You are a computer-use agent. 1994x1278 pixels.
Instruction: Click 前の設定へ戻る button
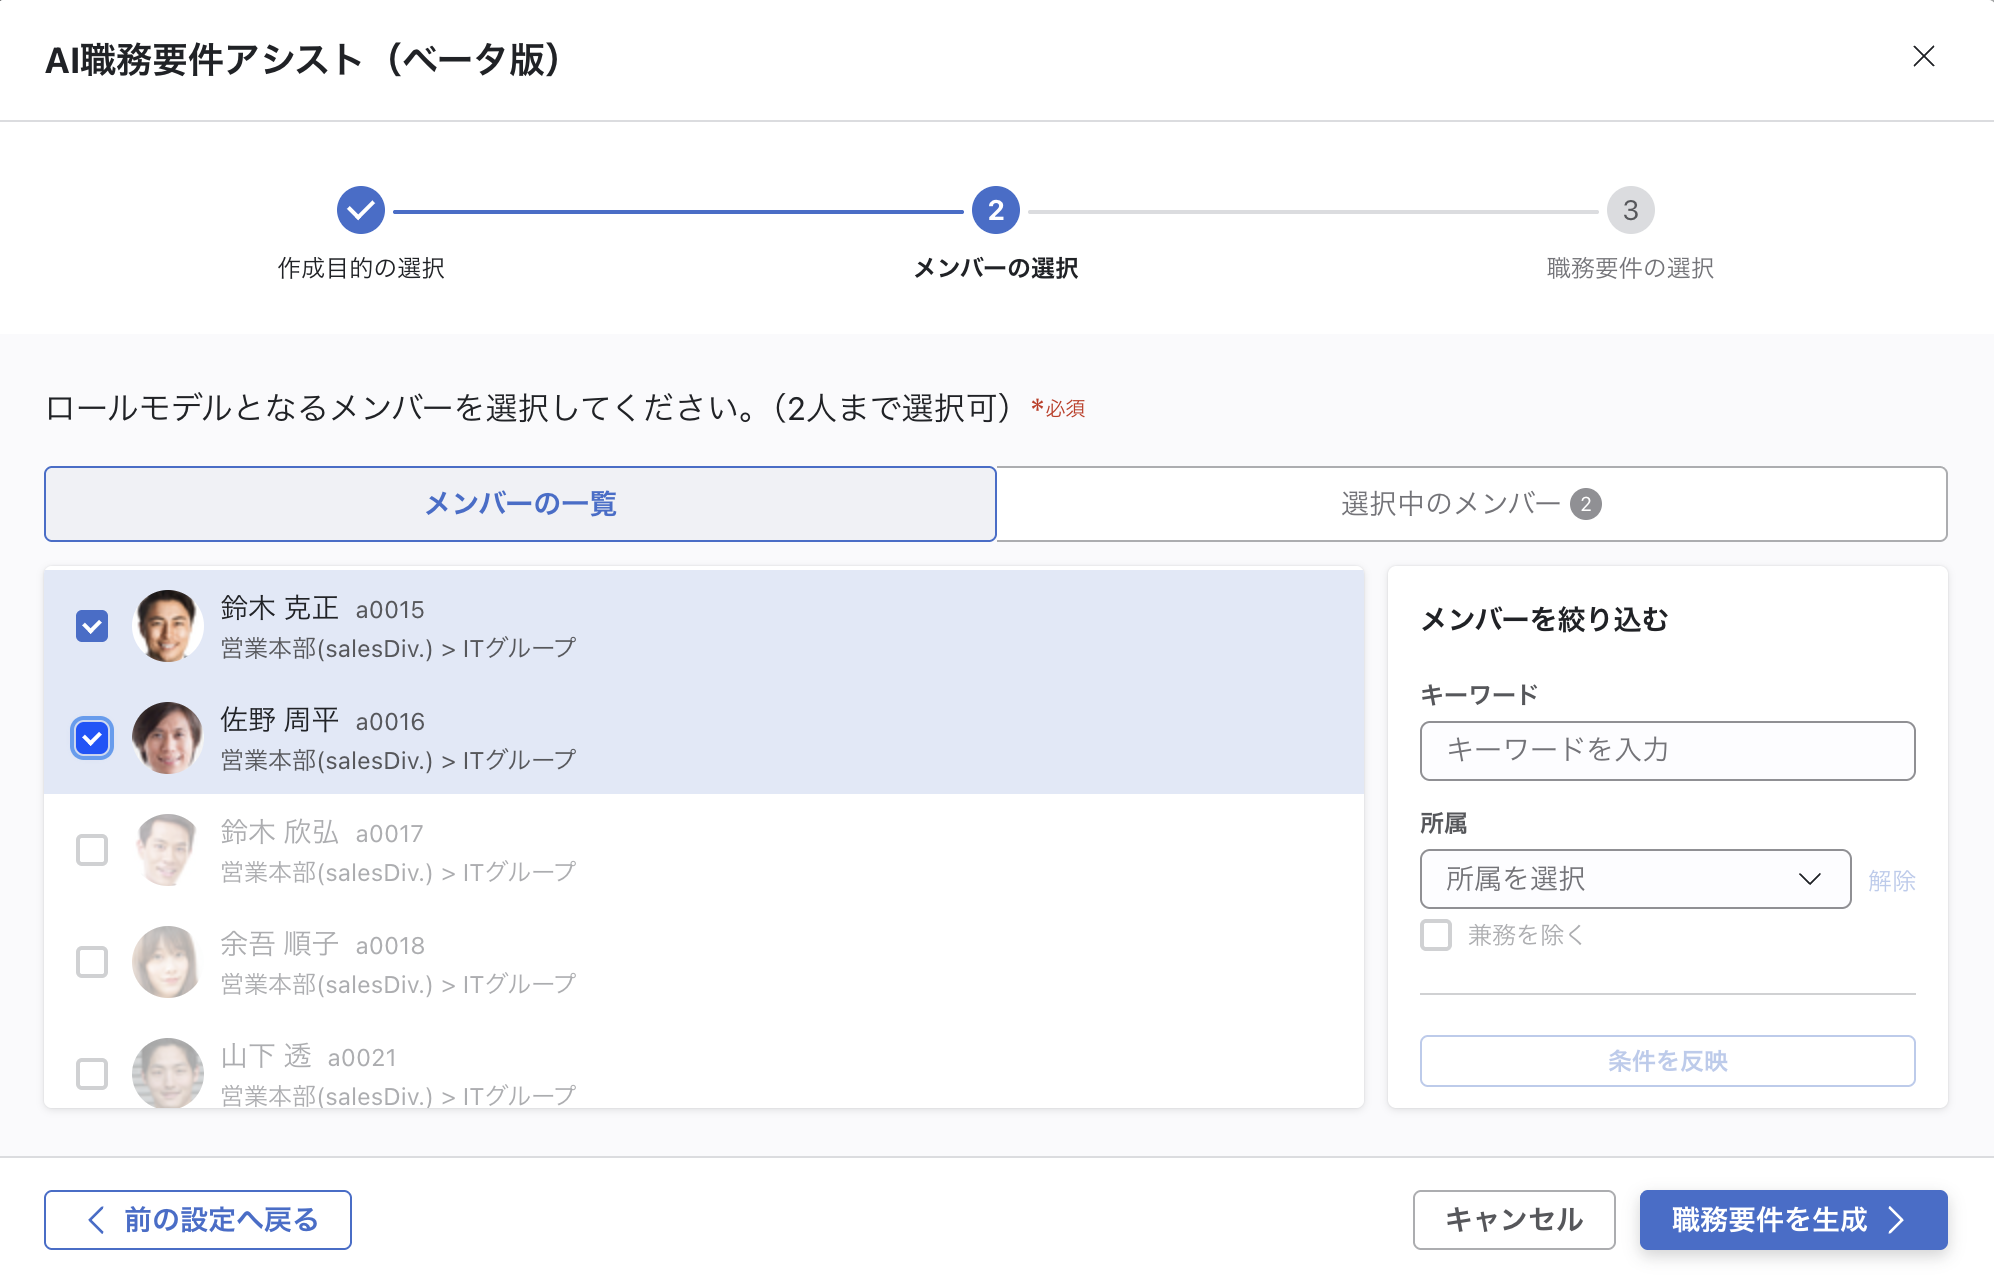[x=198, y=1220]
